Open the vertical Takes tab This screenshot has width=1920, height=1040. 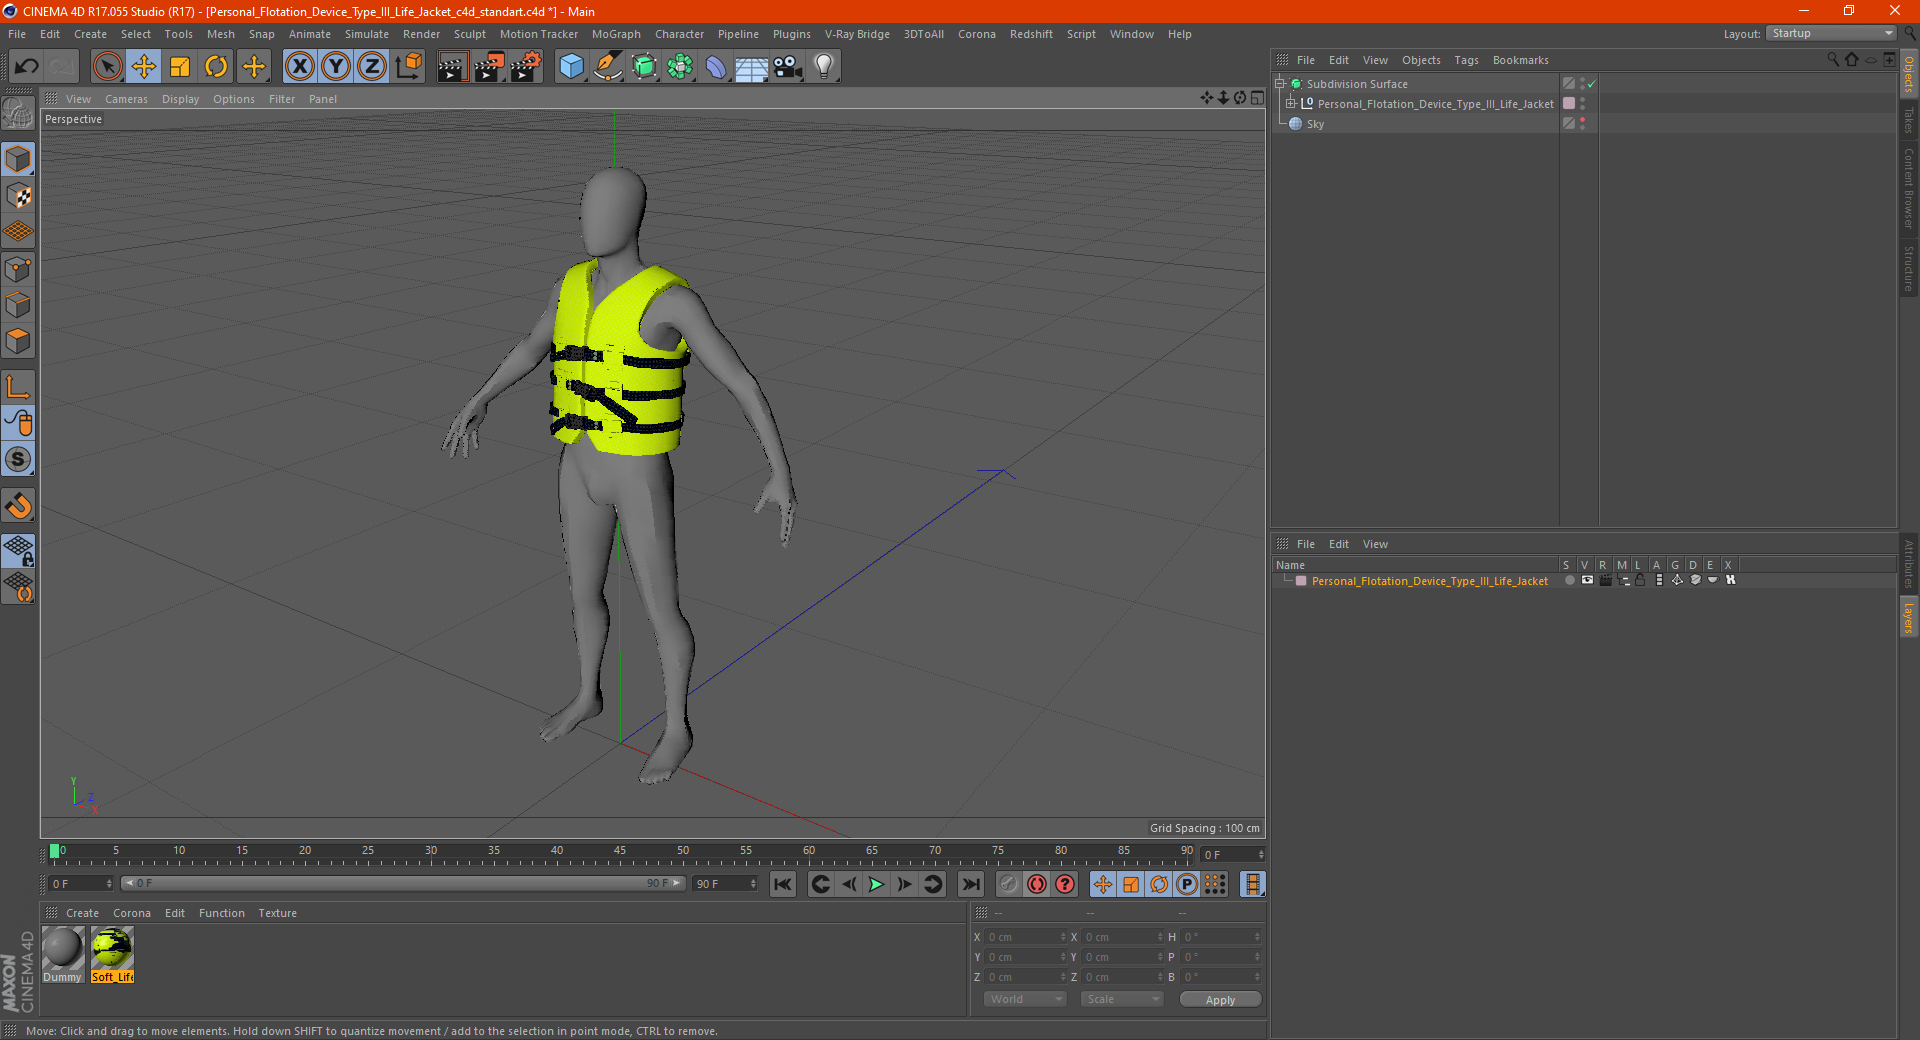(x=1908, y=120)
